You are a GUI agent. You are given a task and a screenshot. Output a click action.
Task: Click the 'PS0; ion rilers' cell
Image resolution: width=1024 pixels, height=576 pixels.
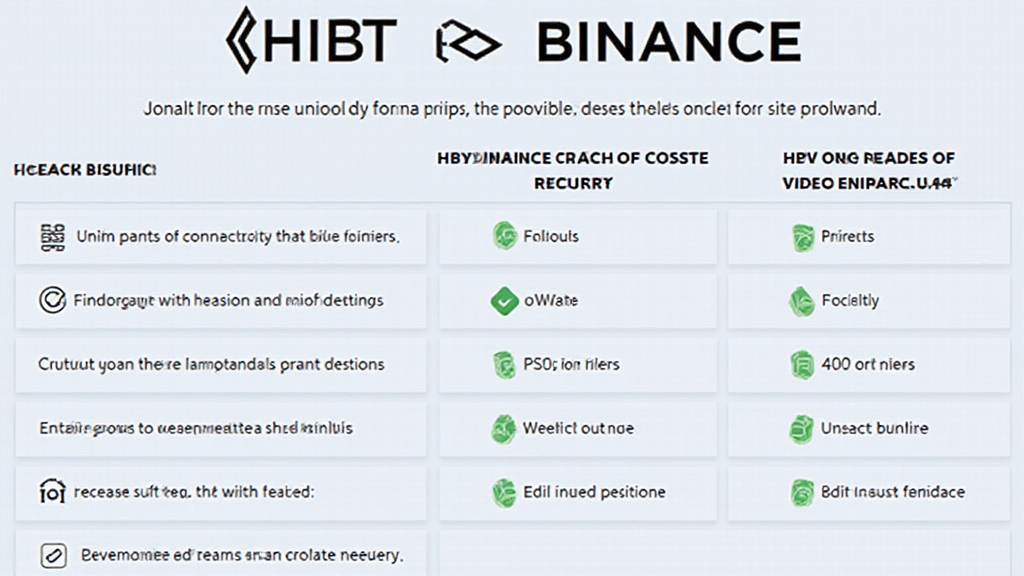(x=571, y=364)
